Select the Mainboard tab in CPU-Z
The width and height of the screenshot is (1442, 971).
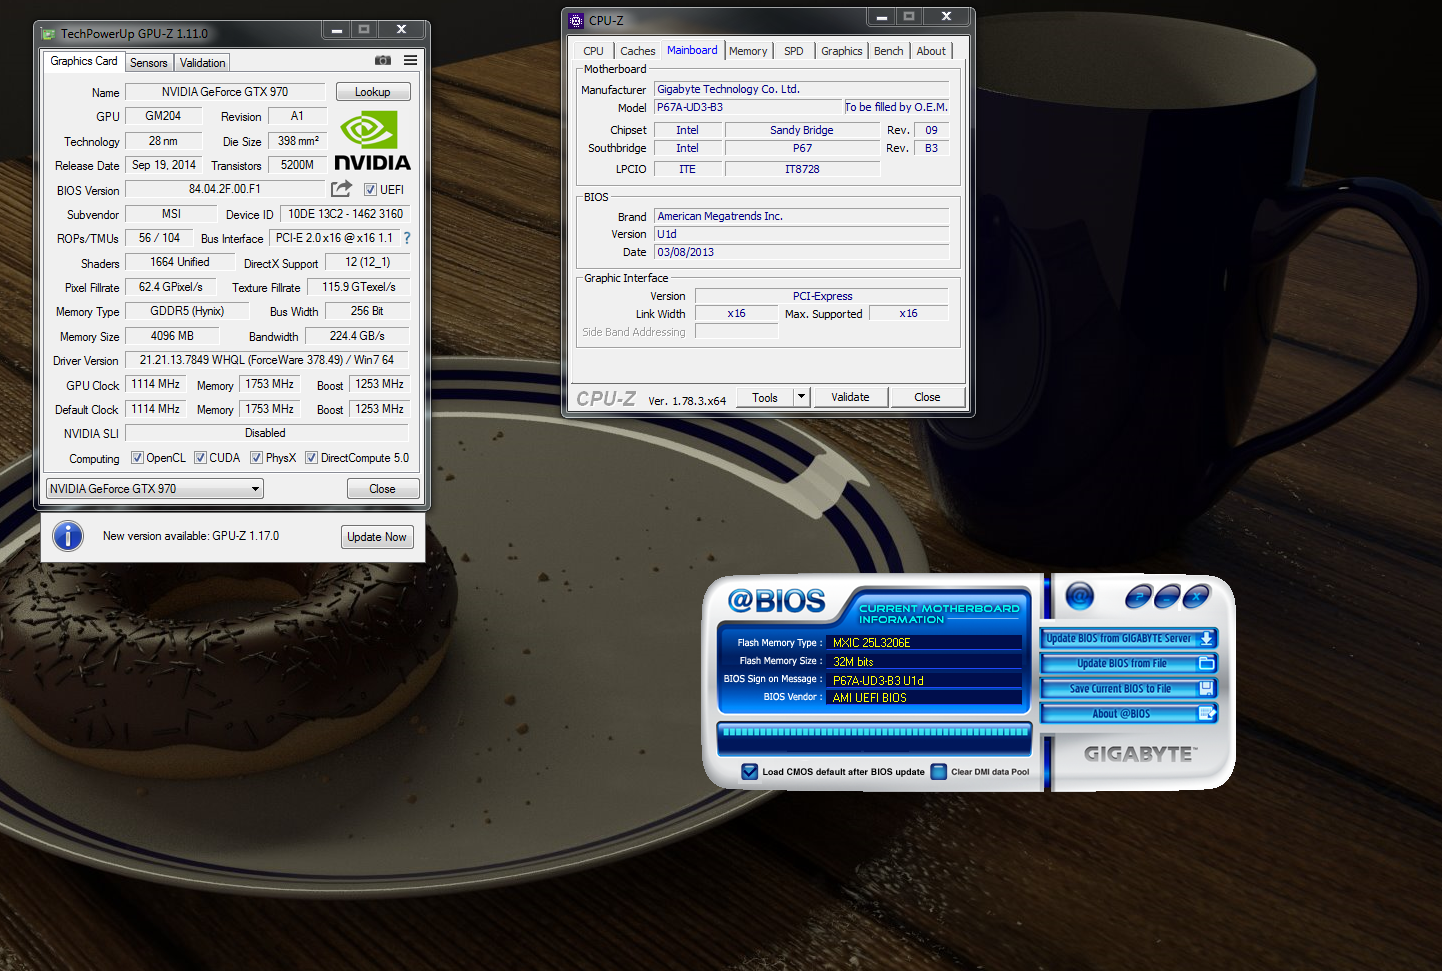click(692, 50)
